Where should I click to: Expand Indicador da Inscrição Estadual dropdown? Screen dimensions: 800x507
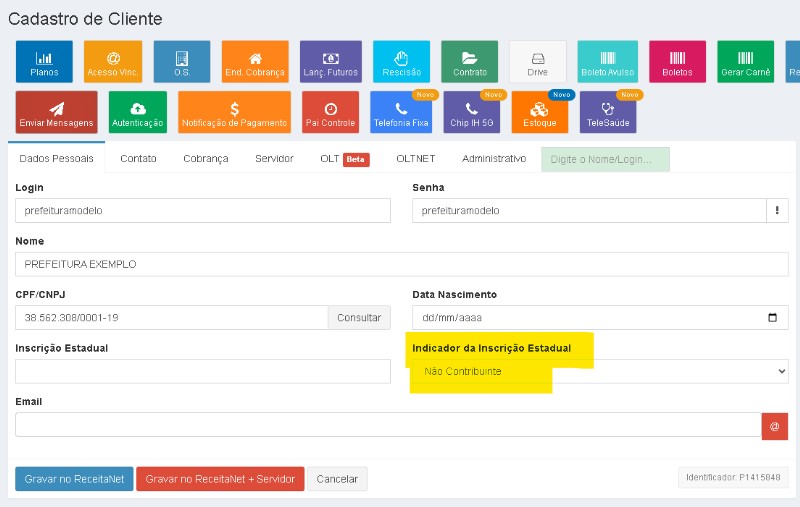coord(600,371)
